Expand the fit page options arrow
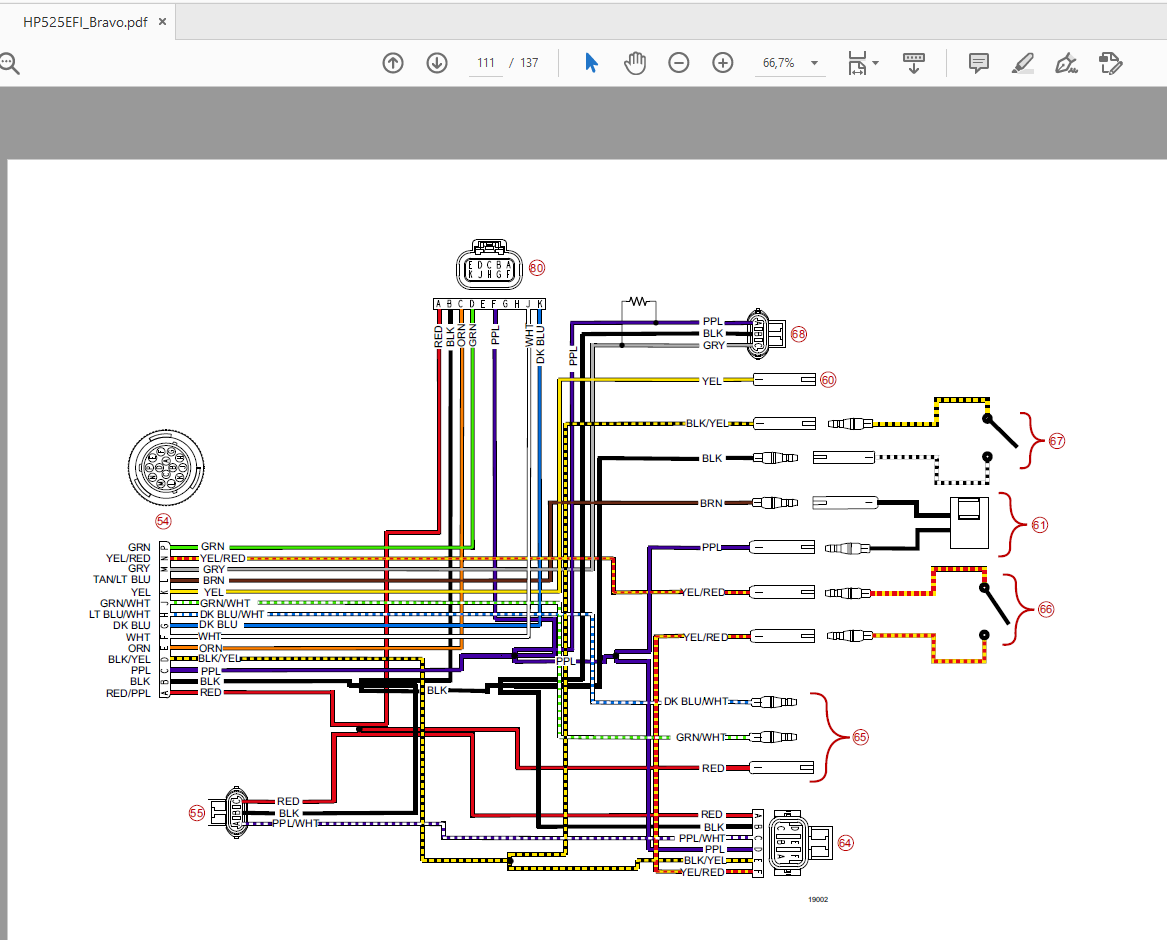The image size is (1167, 940). [875, 63]
